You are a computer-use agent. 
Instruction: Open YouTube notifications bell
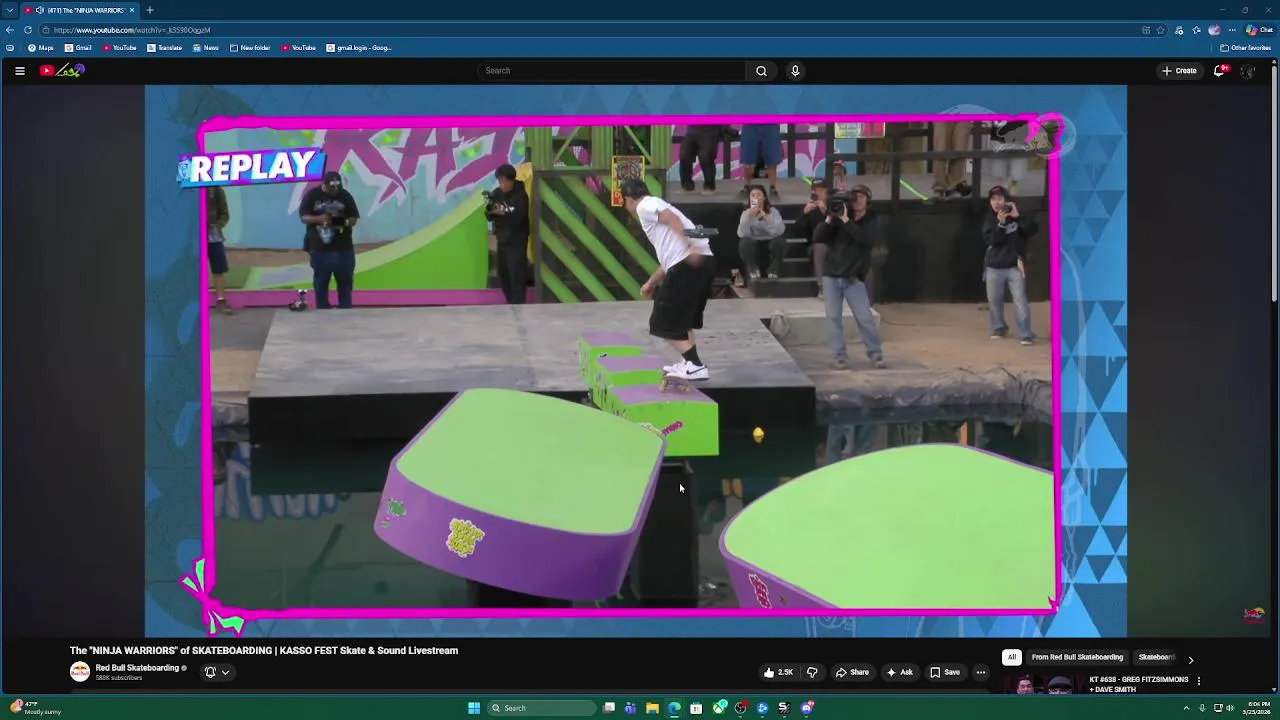[1220, 71]
